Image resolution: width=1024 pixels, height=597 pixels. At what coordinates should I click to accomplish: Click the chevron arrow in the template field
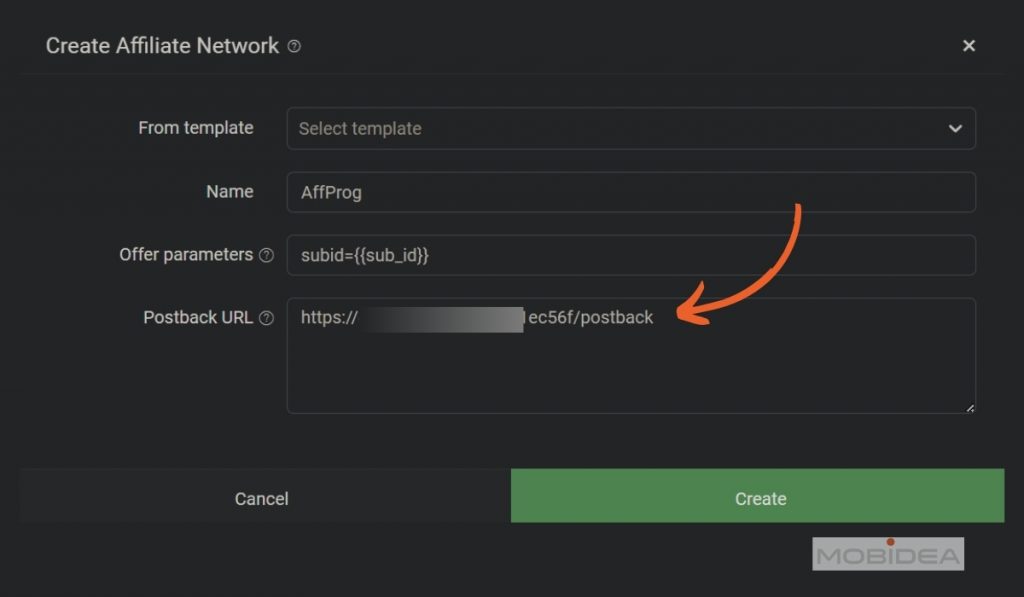click(x=955, y=129)
